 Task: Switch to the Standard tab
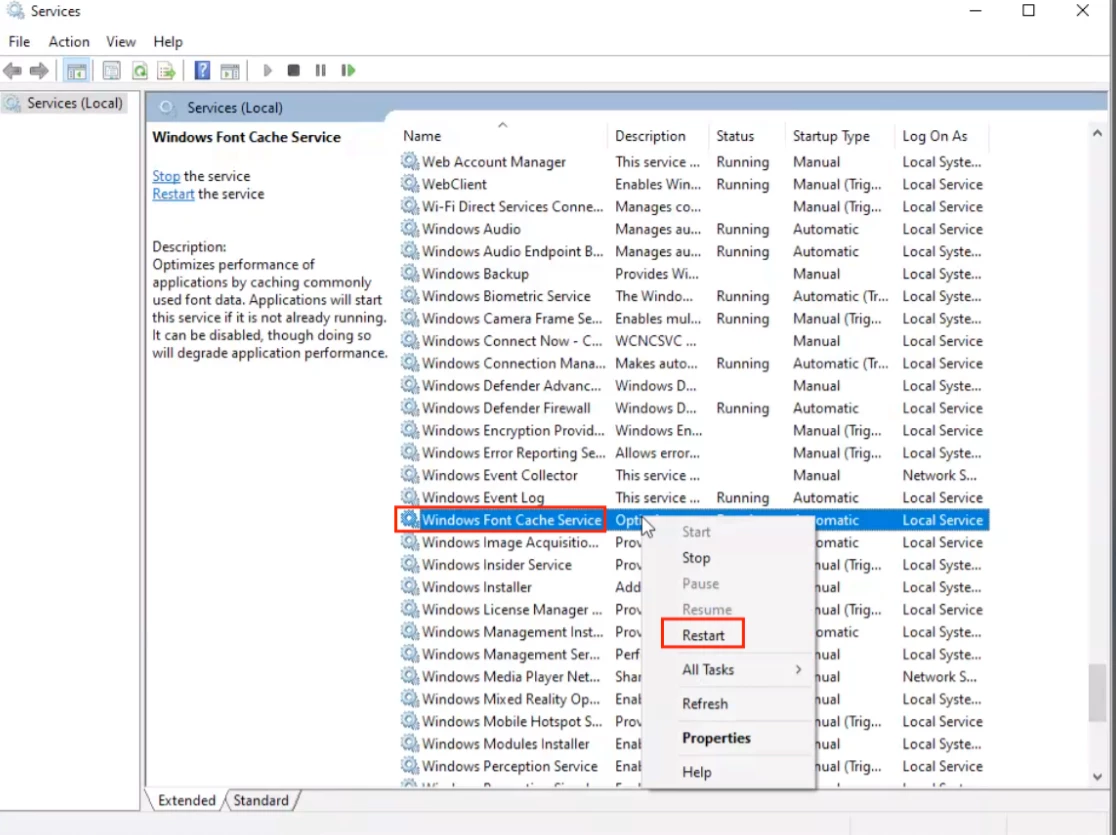(261, 800)
